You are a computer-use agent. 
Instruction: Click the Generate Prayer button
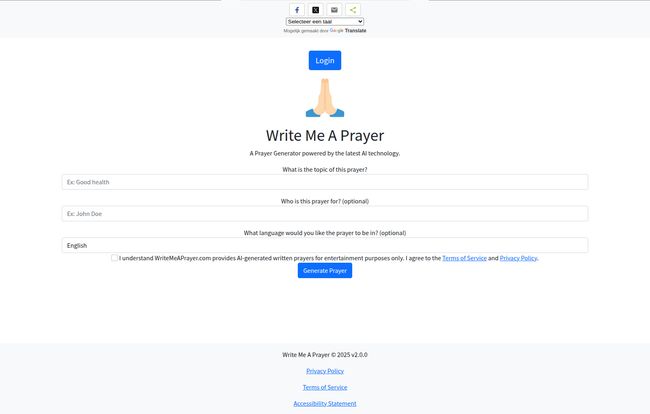pyautogui.click(x=325, y=271)
